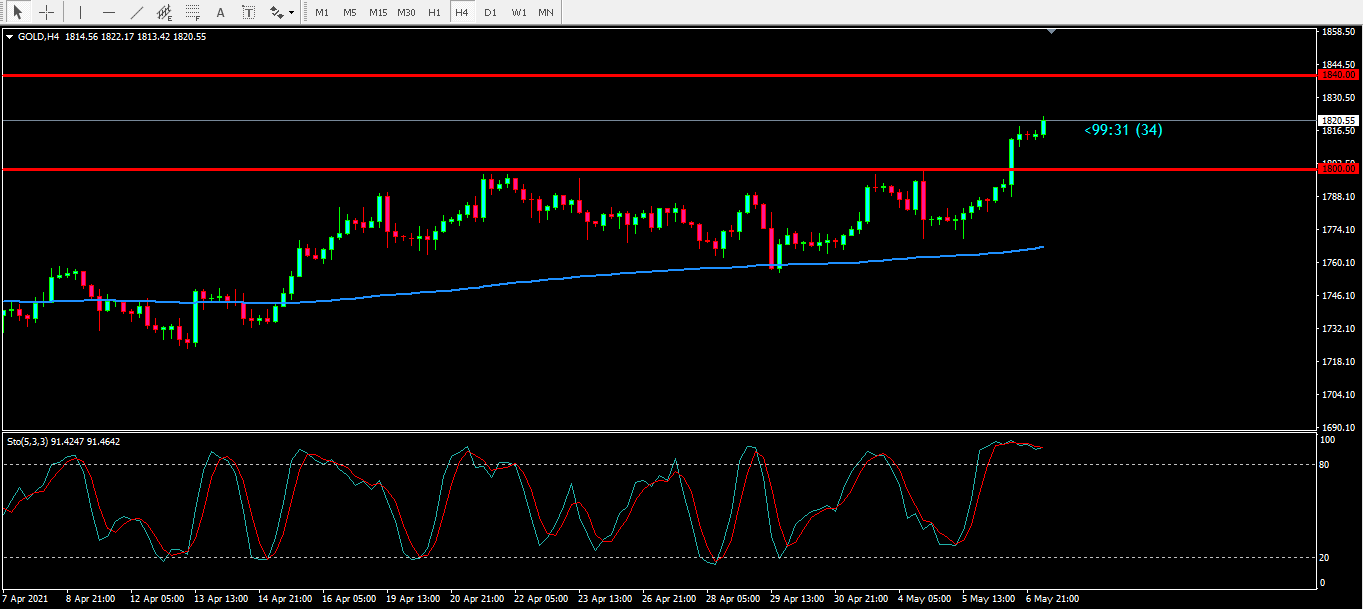Select the Fibonacci retracement tool
The height and width of the screenshot is (609, 1363).
pos(192,13)
